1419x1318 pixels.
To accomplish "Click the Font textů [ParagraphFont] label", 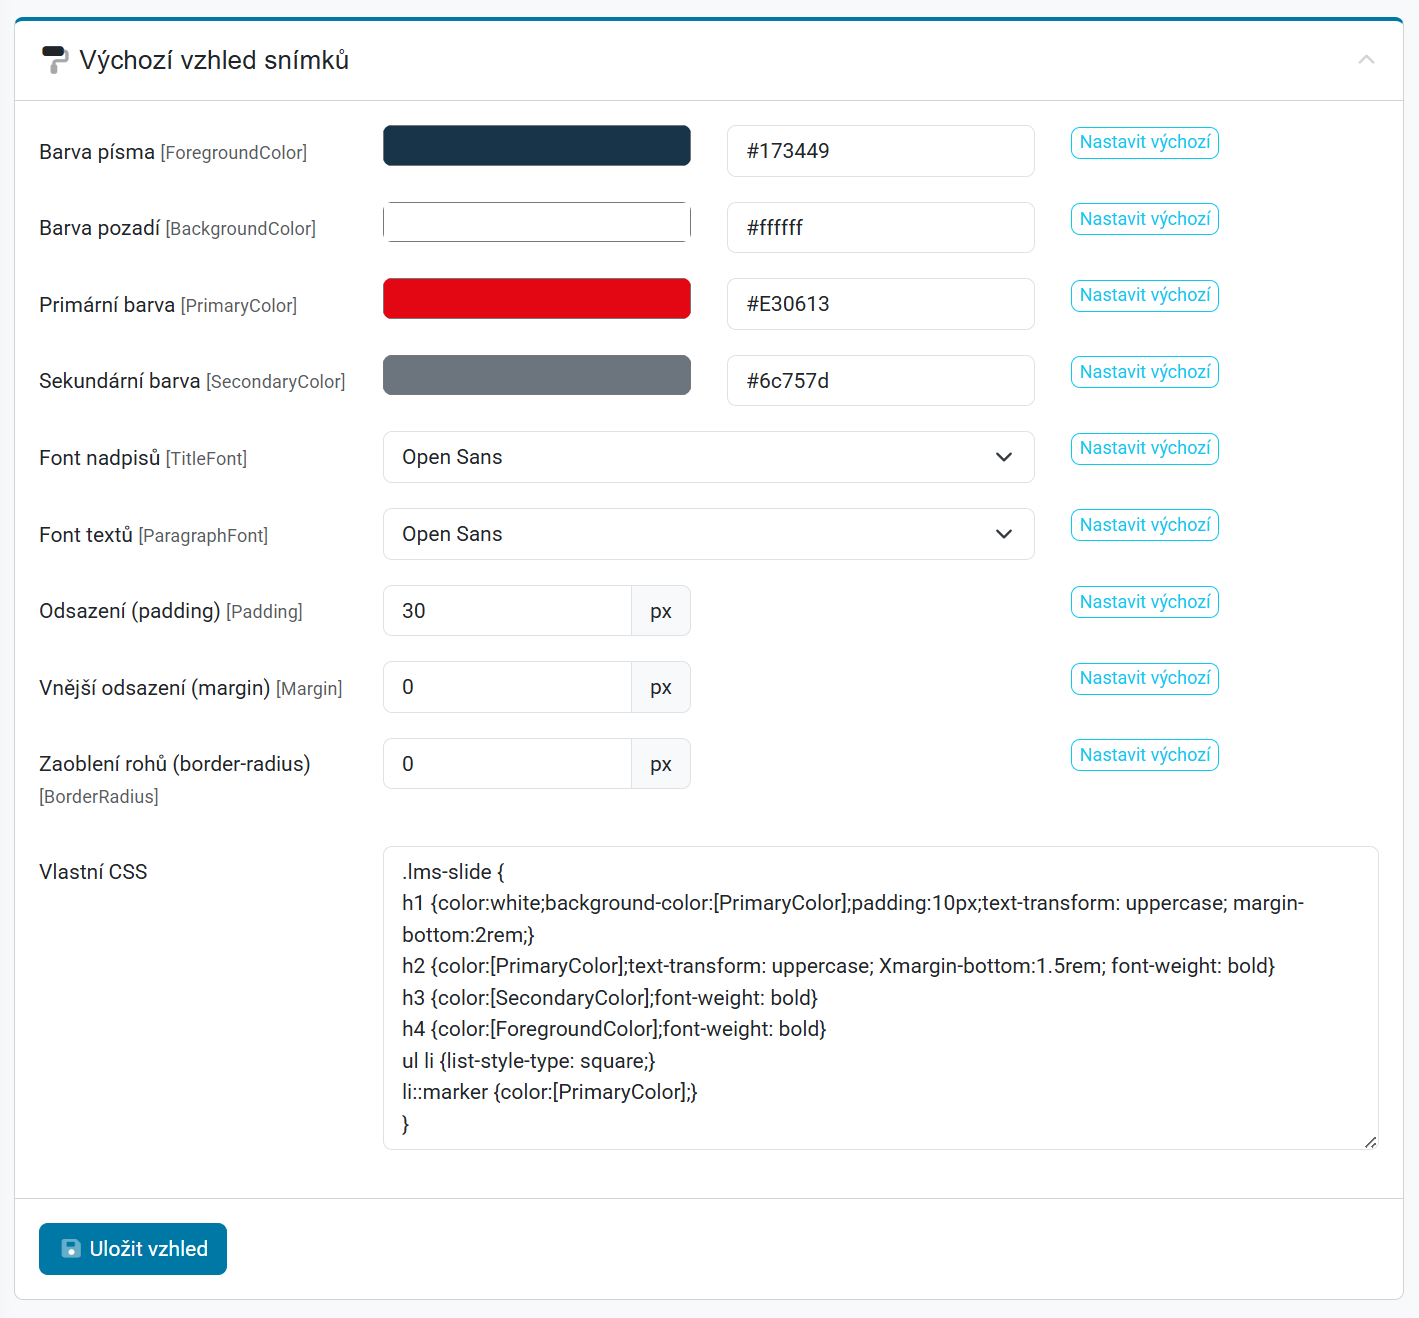I will [x=154, y=535].
